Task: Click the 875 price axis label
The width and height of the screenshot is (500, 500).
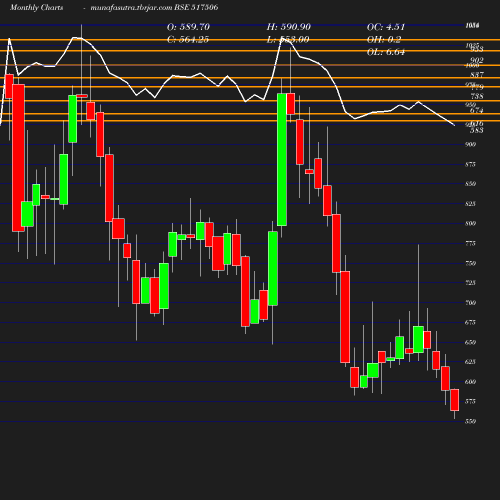Action: pos(470,164)
